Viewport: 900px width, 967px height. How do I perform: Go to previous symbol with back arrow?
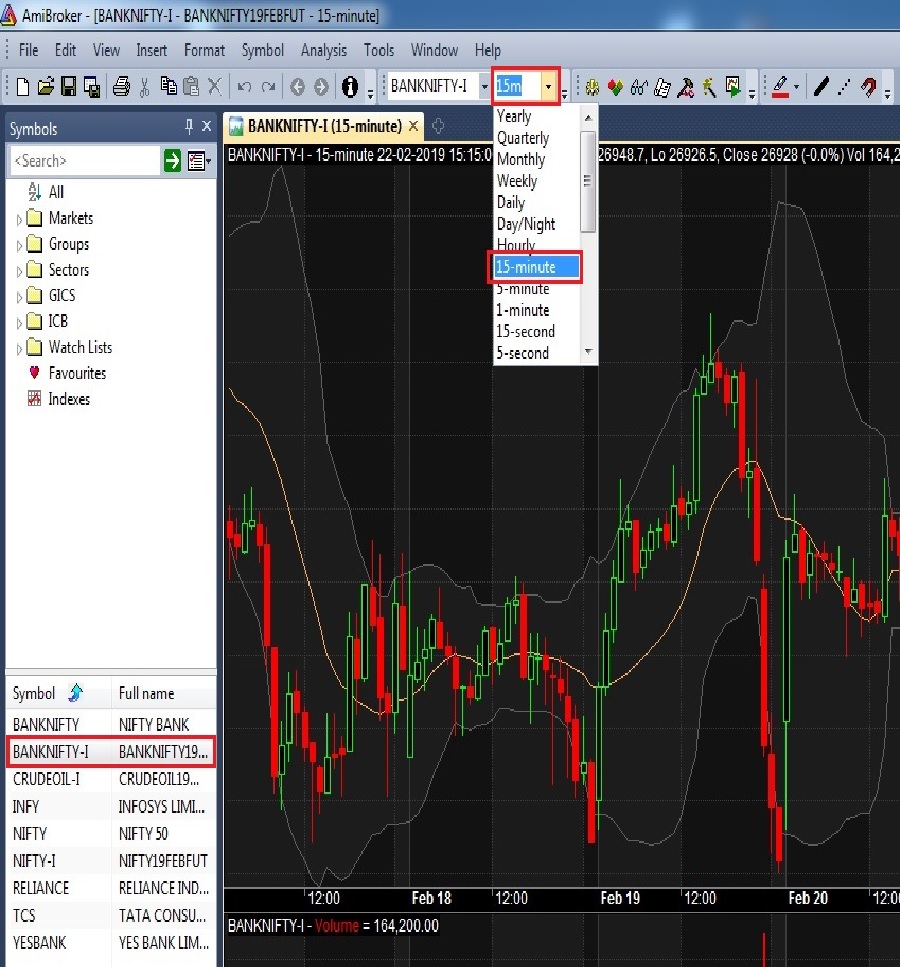coord(297,87)
